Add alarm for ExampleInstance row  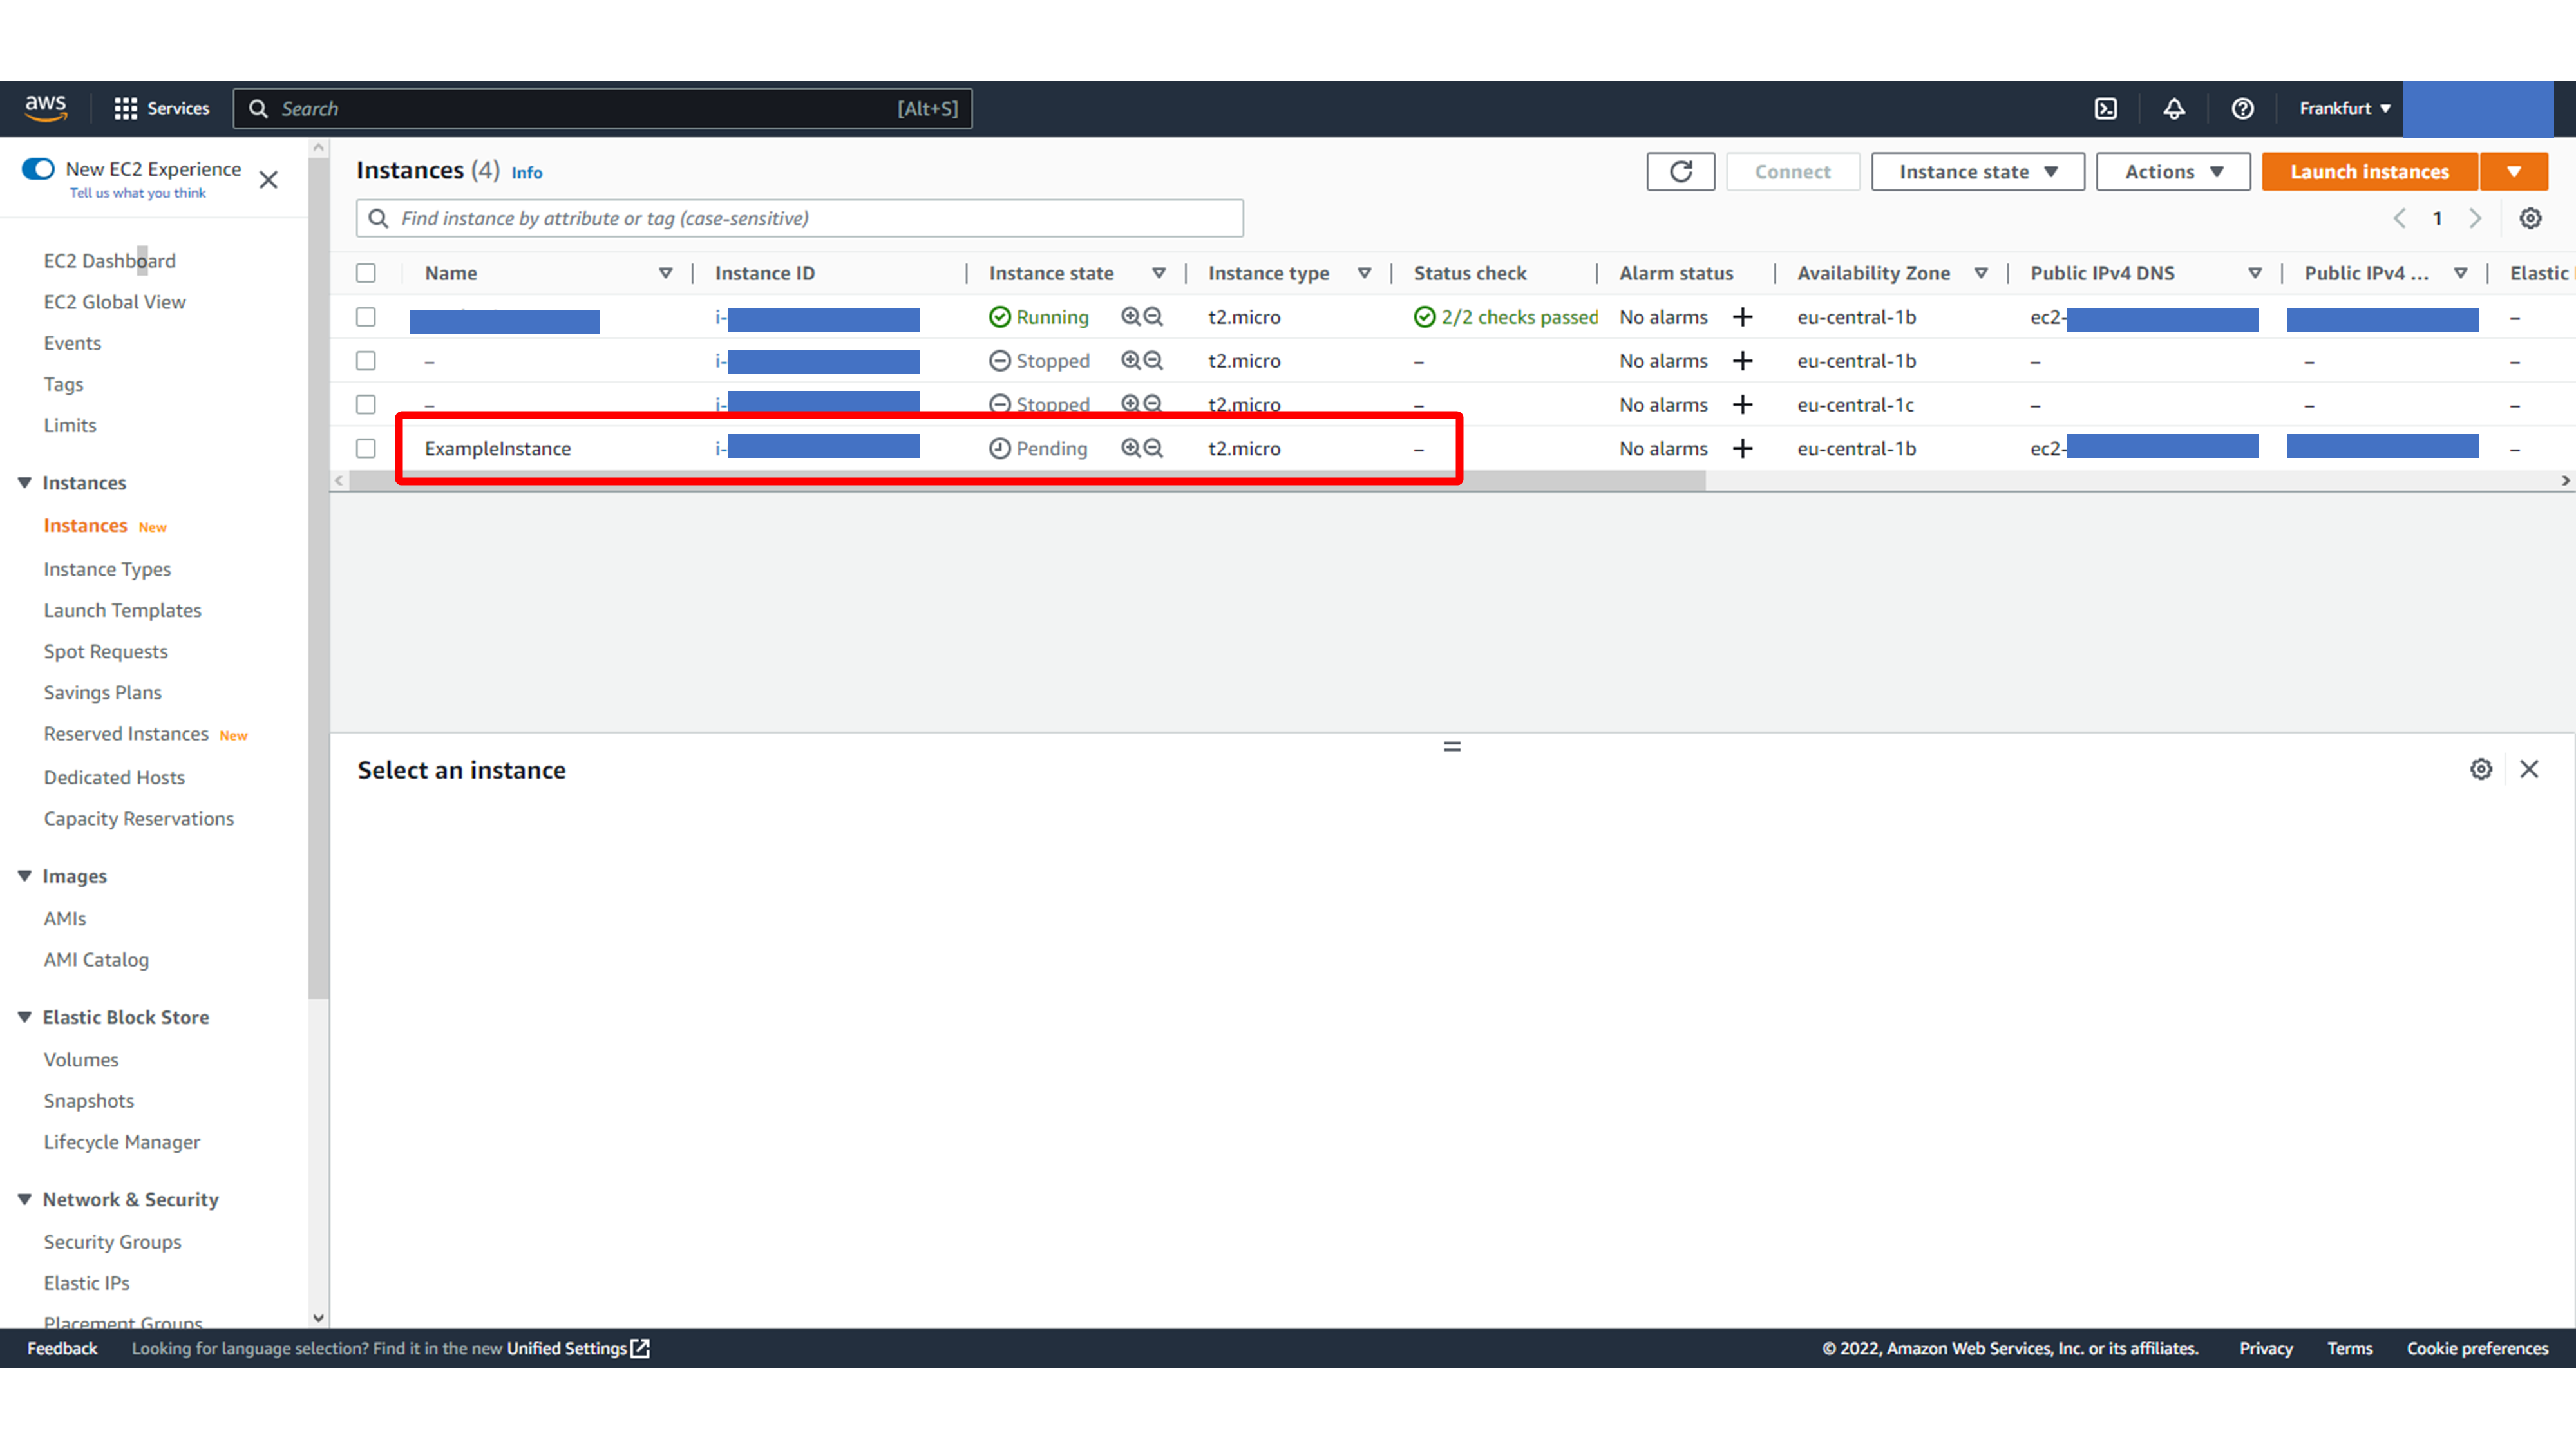[1742, 448]
